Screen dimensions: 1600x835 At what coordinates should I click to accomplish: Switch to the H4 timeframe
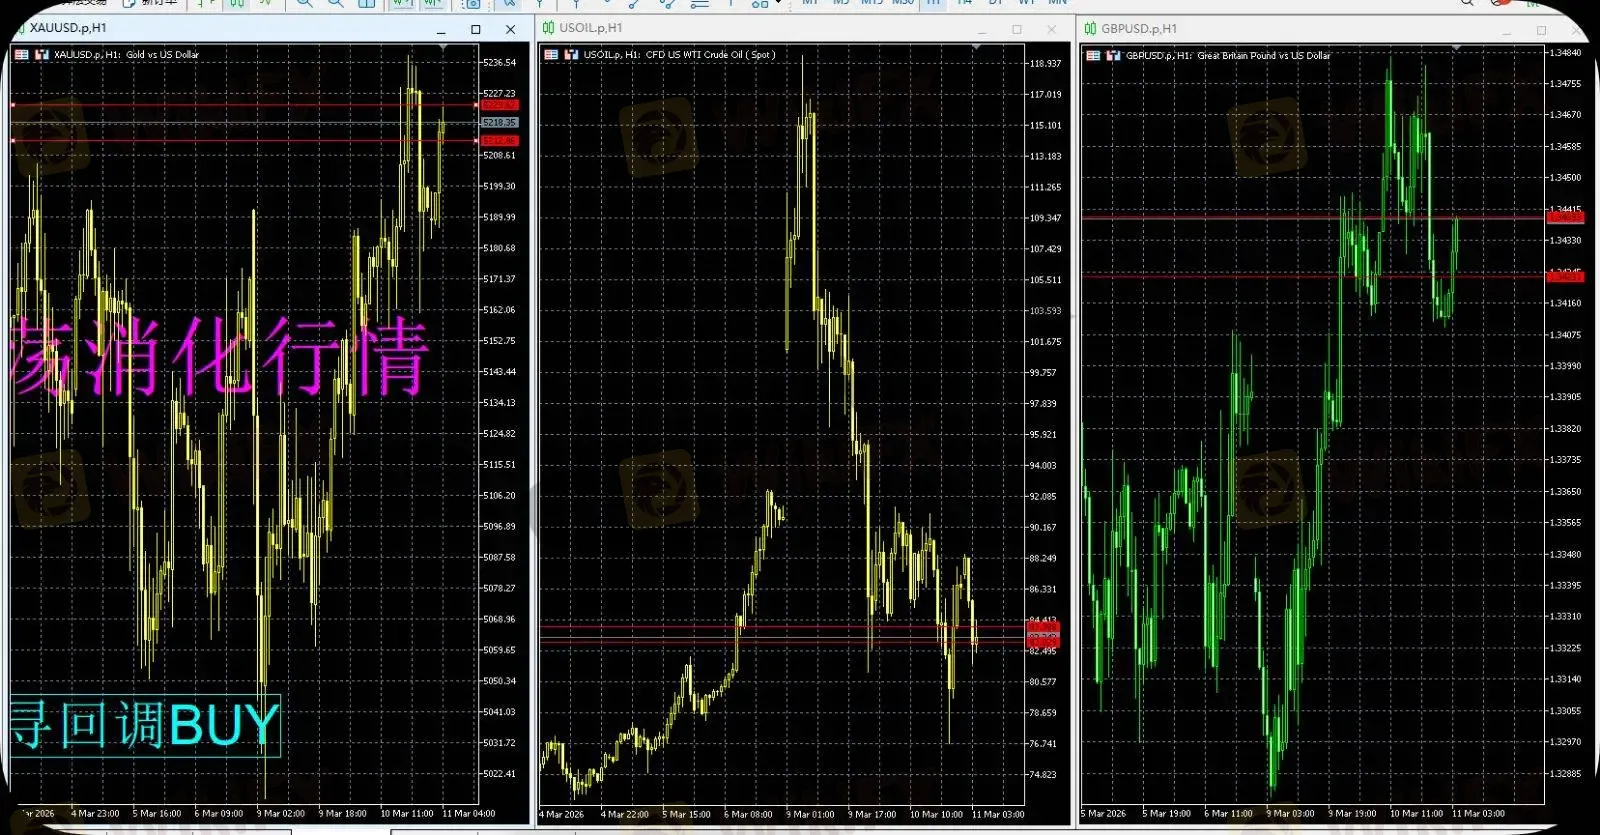[x=964, y=3]
